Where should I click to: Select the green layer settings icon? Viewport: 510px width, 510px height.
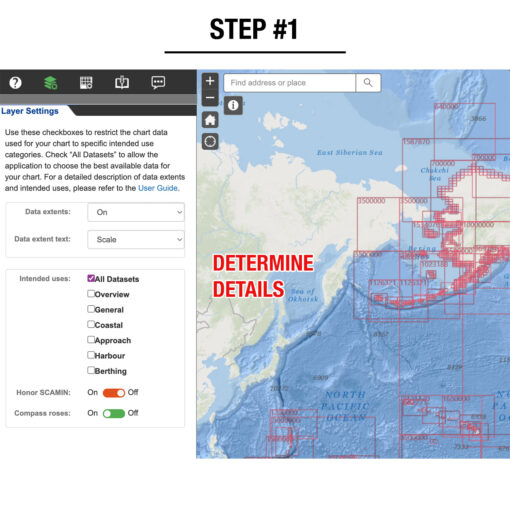tap(51, 82)
